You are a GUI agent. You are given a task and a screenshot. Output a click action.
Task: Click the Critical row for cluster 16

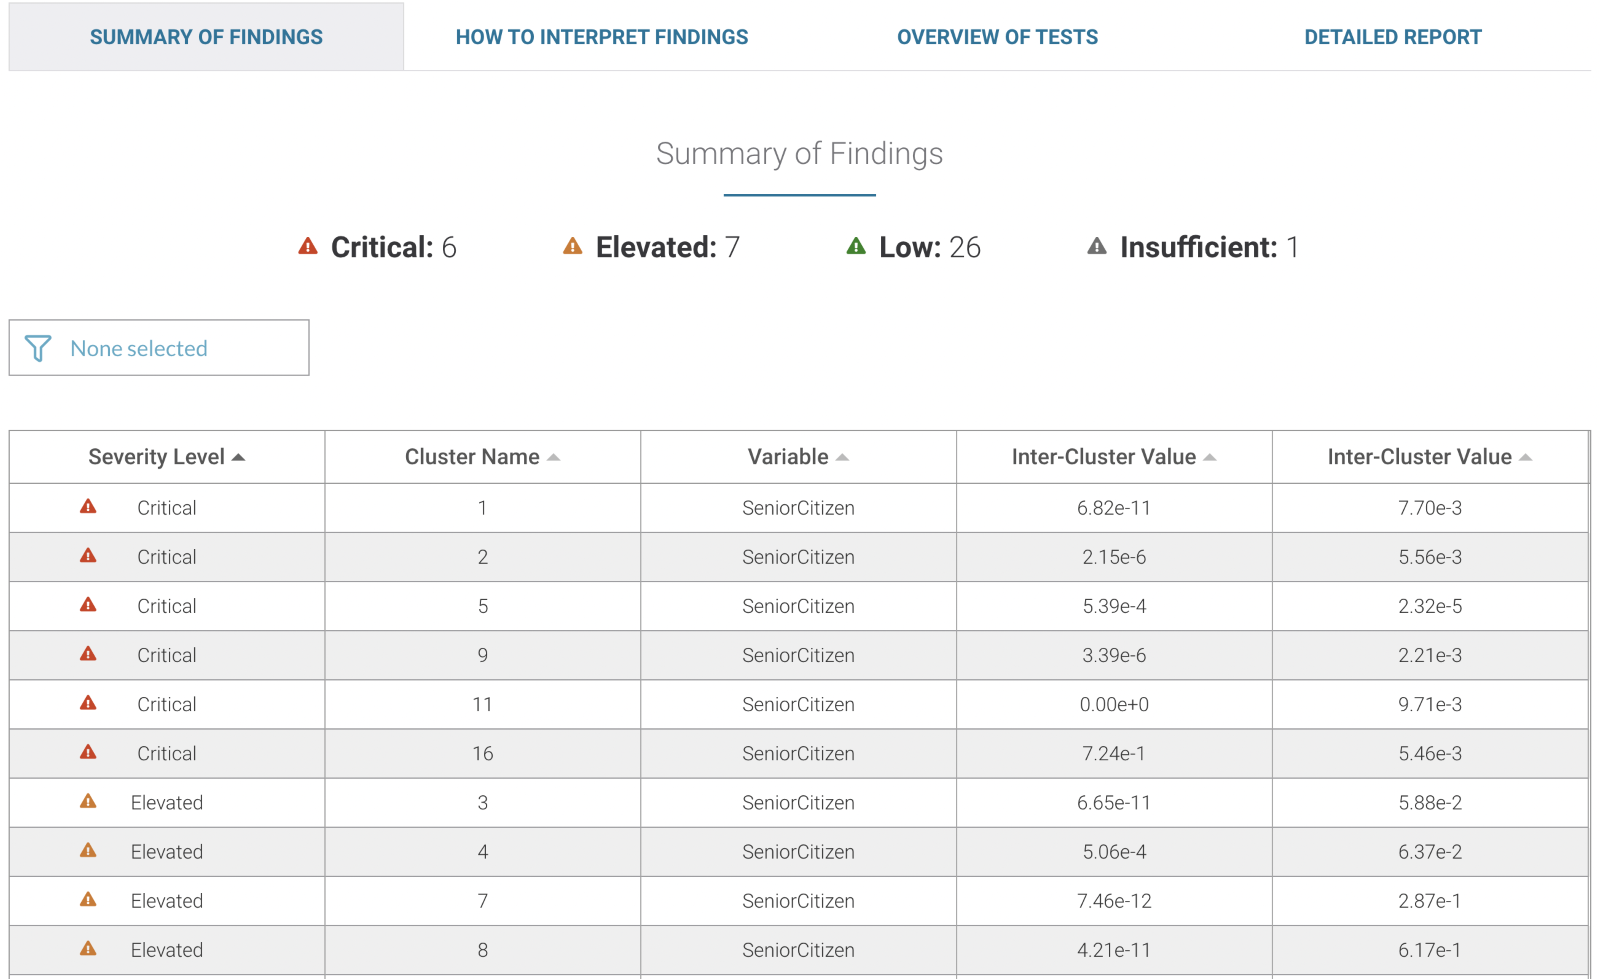[x=166, y=753]
